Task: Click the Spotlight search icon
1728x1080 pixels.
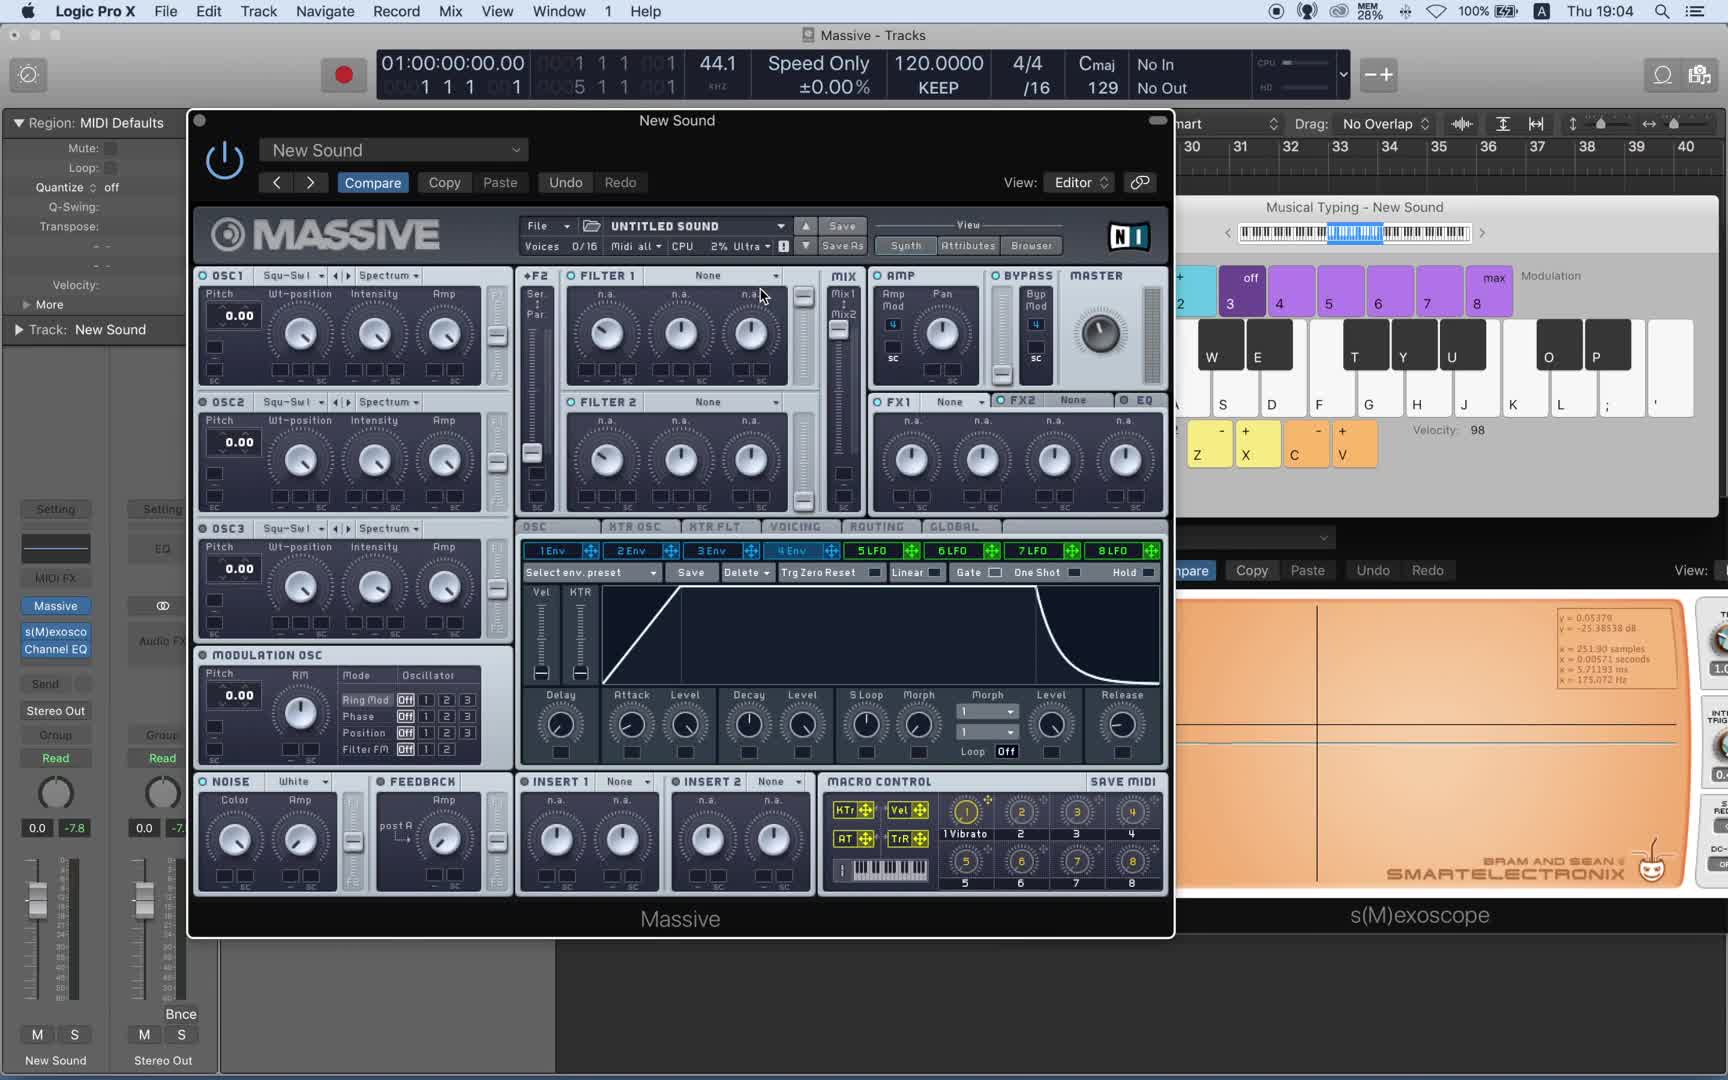Action: click(x=1661, y=12)
